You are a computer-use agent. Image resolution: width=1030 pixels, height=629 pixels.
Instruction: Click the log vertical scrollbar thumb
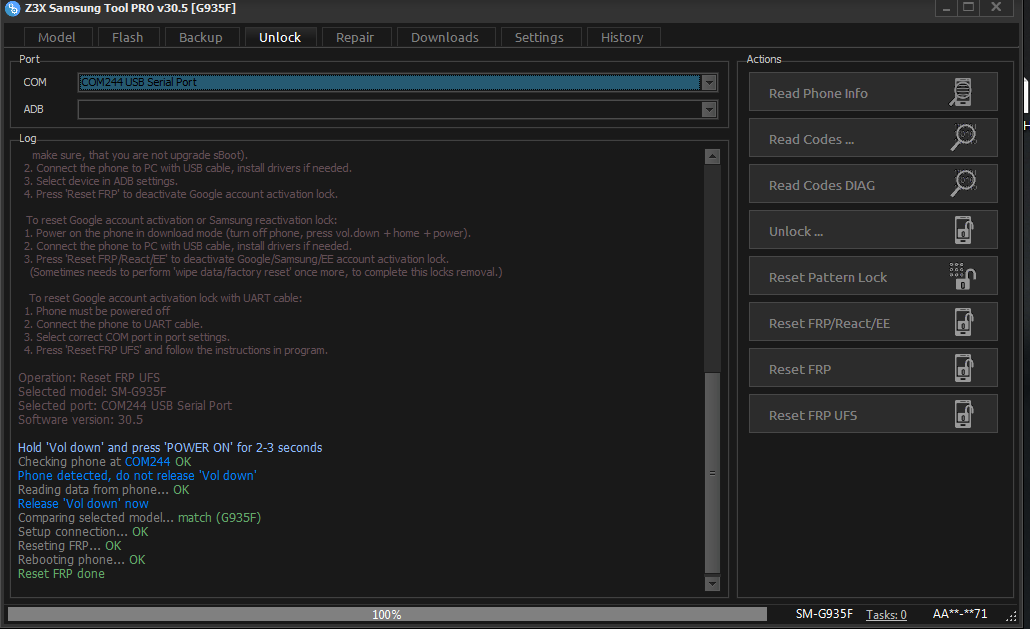(x=712, y=473)
